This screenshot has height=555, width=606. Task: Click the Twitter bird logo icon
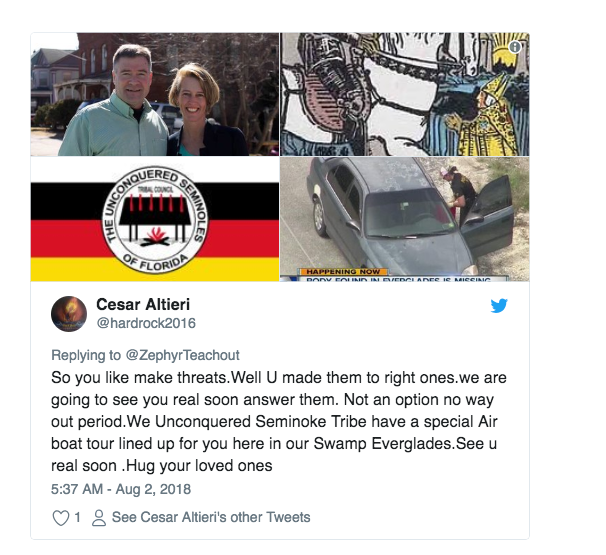click(499, 305)
